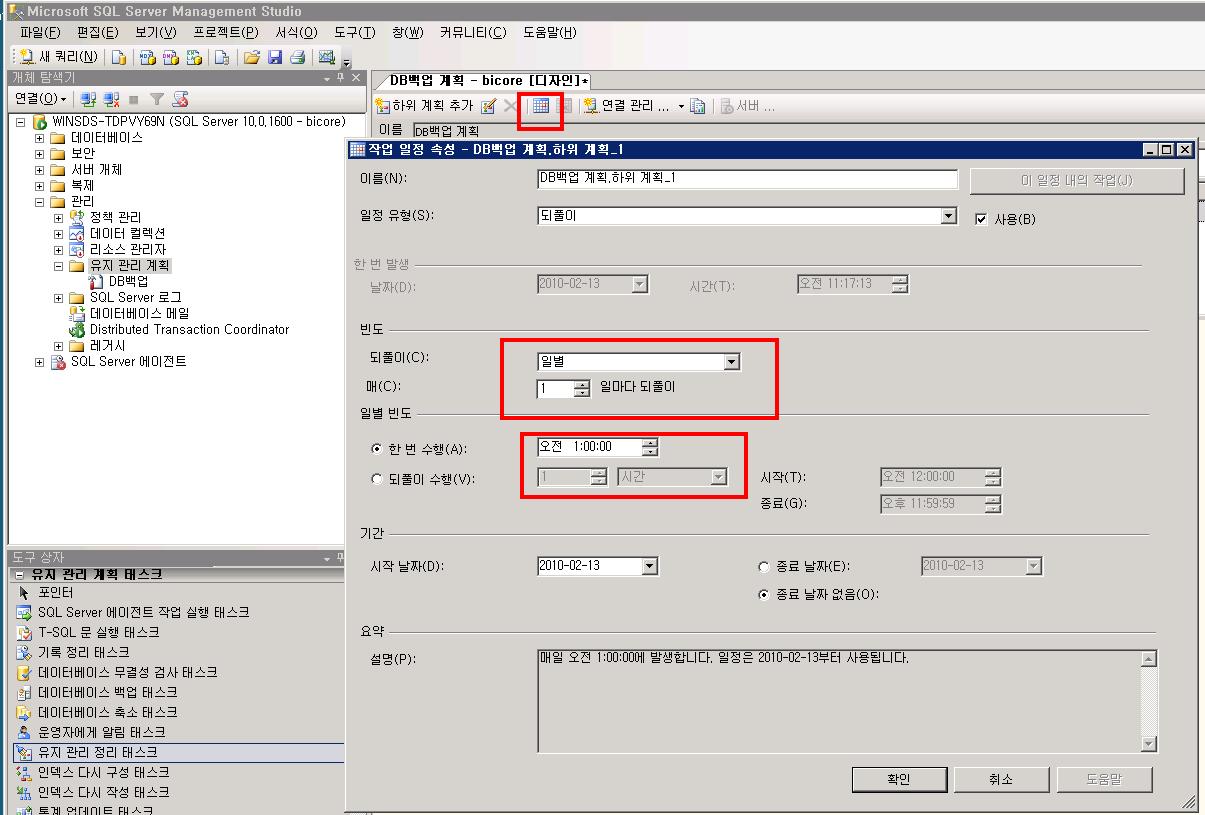Click the subplan properties edit icon

click(488, 106)
